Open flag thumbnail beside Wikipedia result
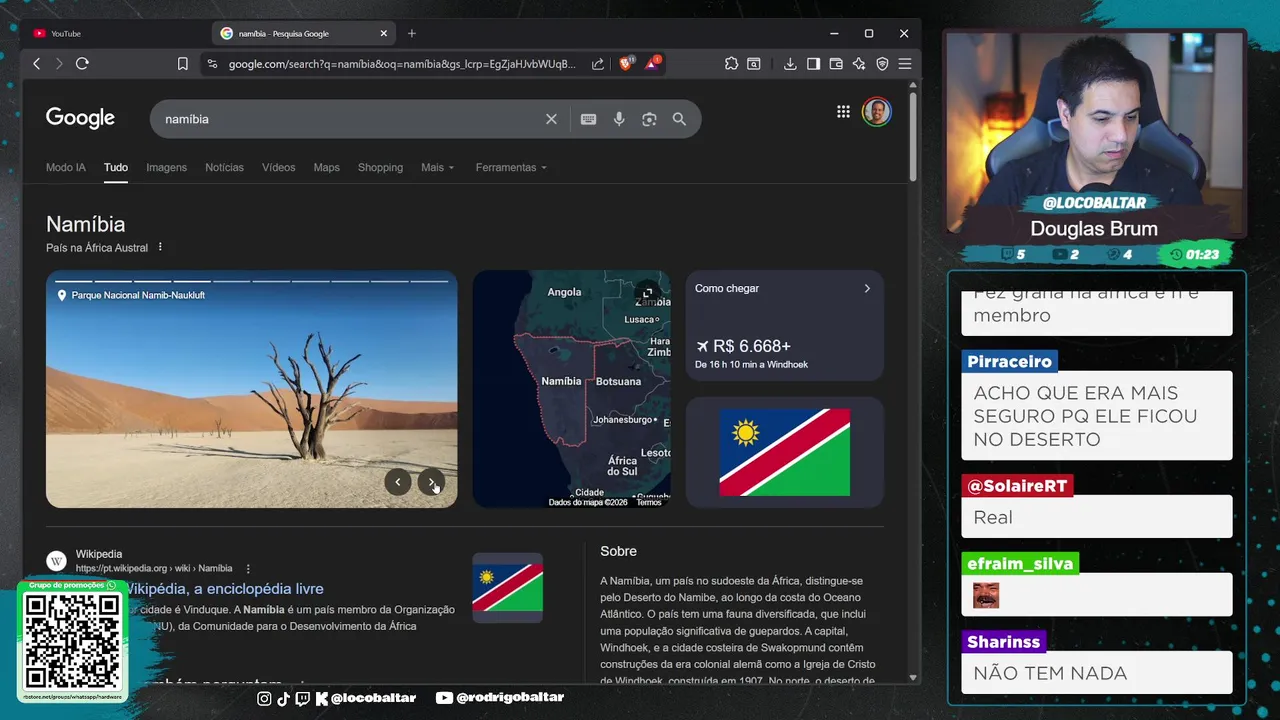Screen dimensions: 1280x720 point(508,588)
